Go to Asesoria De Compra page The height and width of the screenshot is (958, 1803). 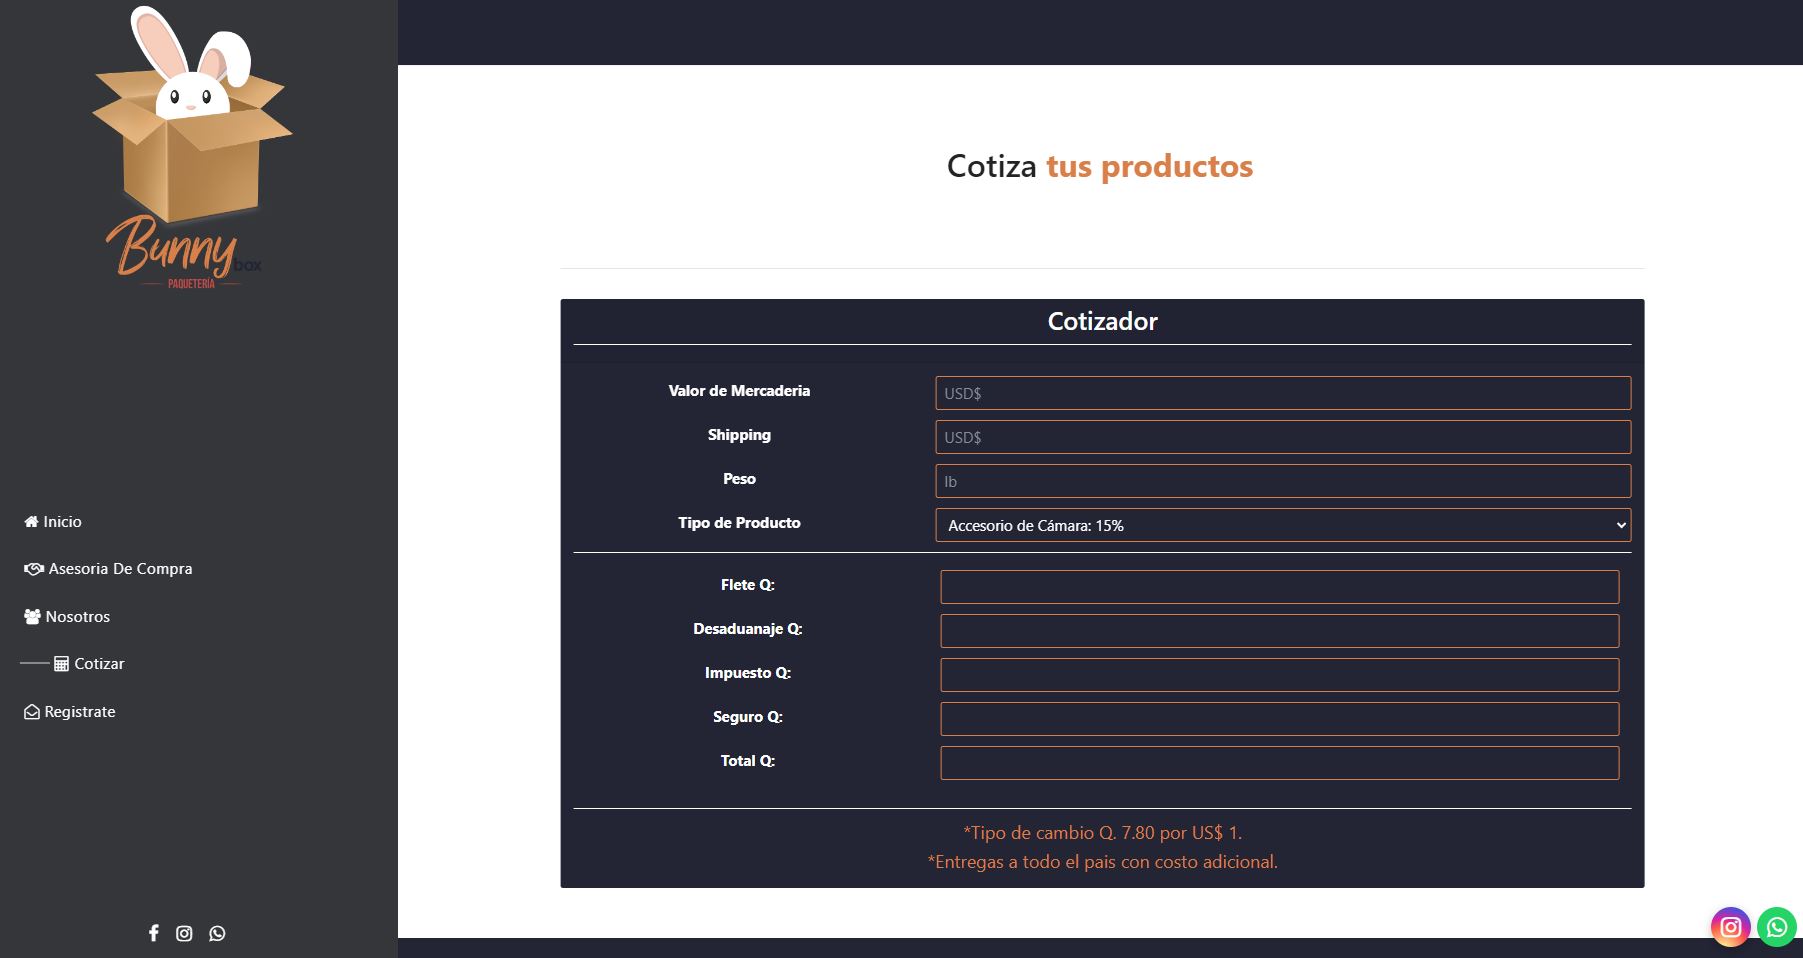pos(120,569)
